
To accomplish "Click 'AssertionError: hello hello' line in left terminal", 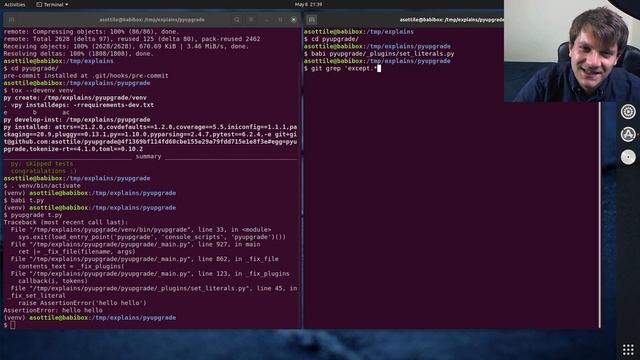I will (x=53, y=310).
